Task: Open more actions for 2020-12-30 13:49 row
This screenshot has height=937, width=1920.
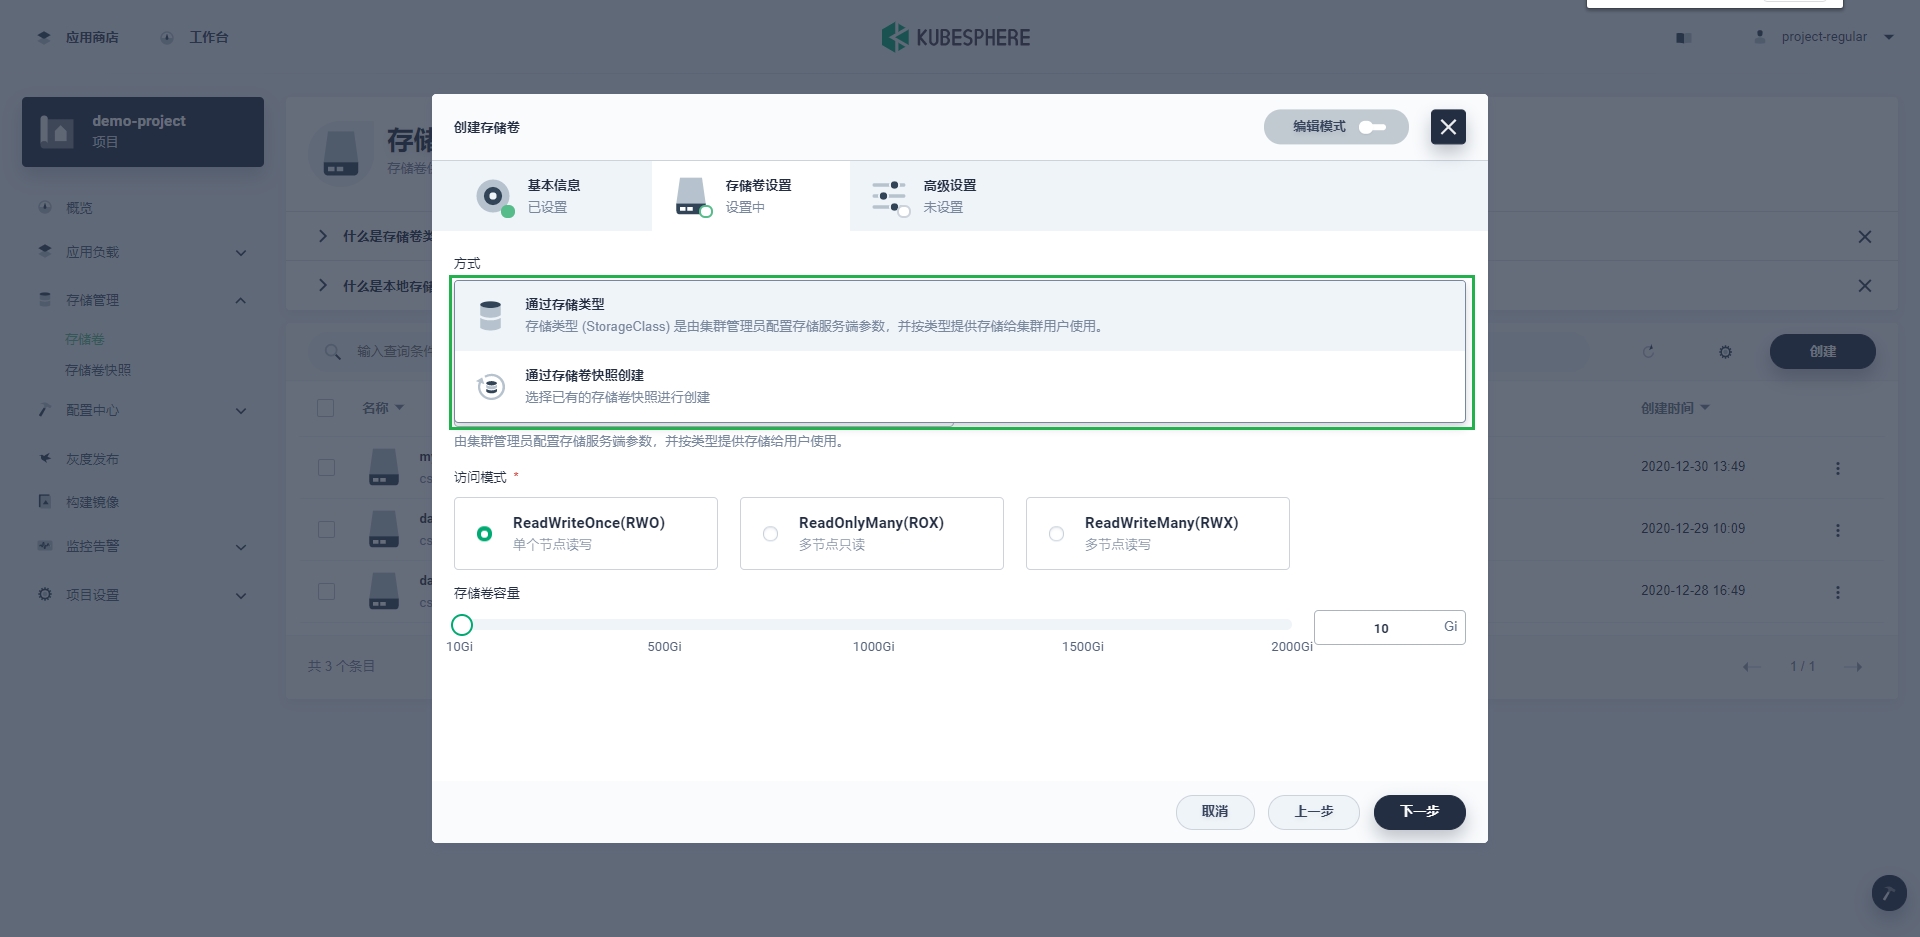Action: click(x=1837, y=468)
